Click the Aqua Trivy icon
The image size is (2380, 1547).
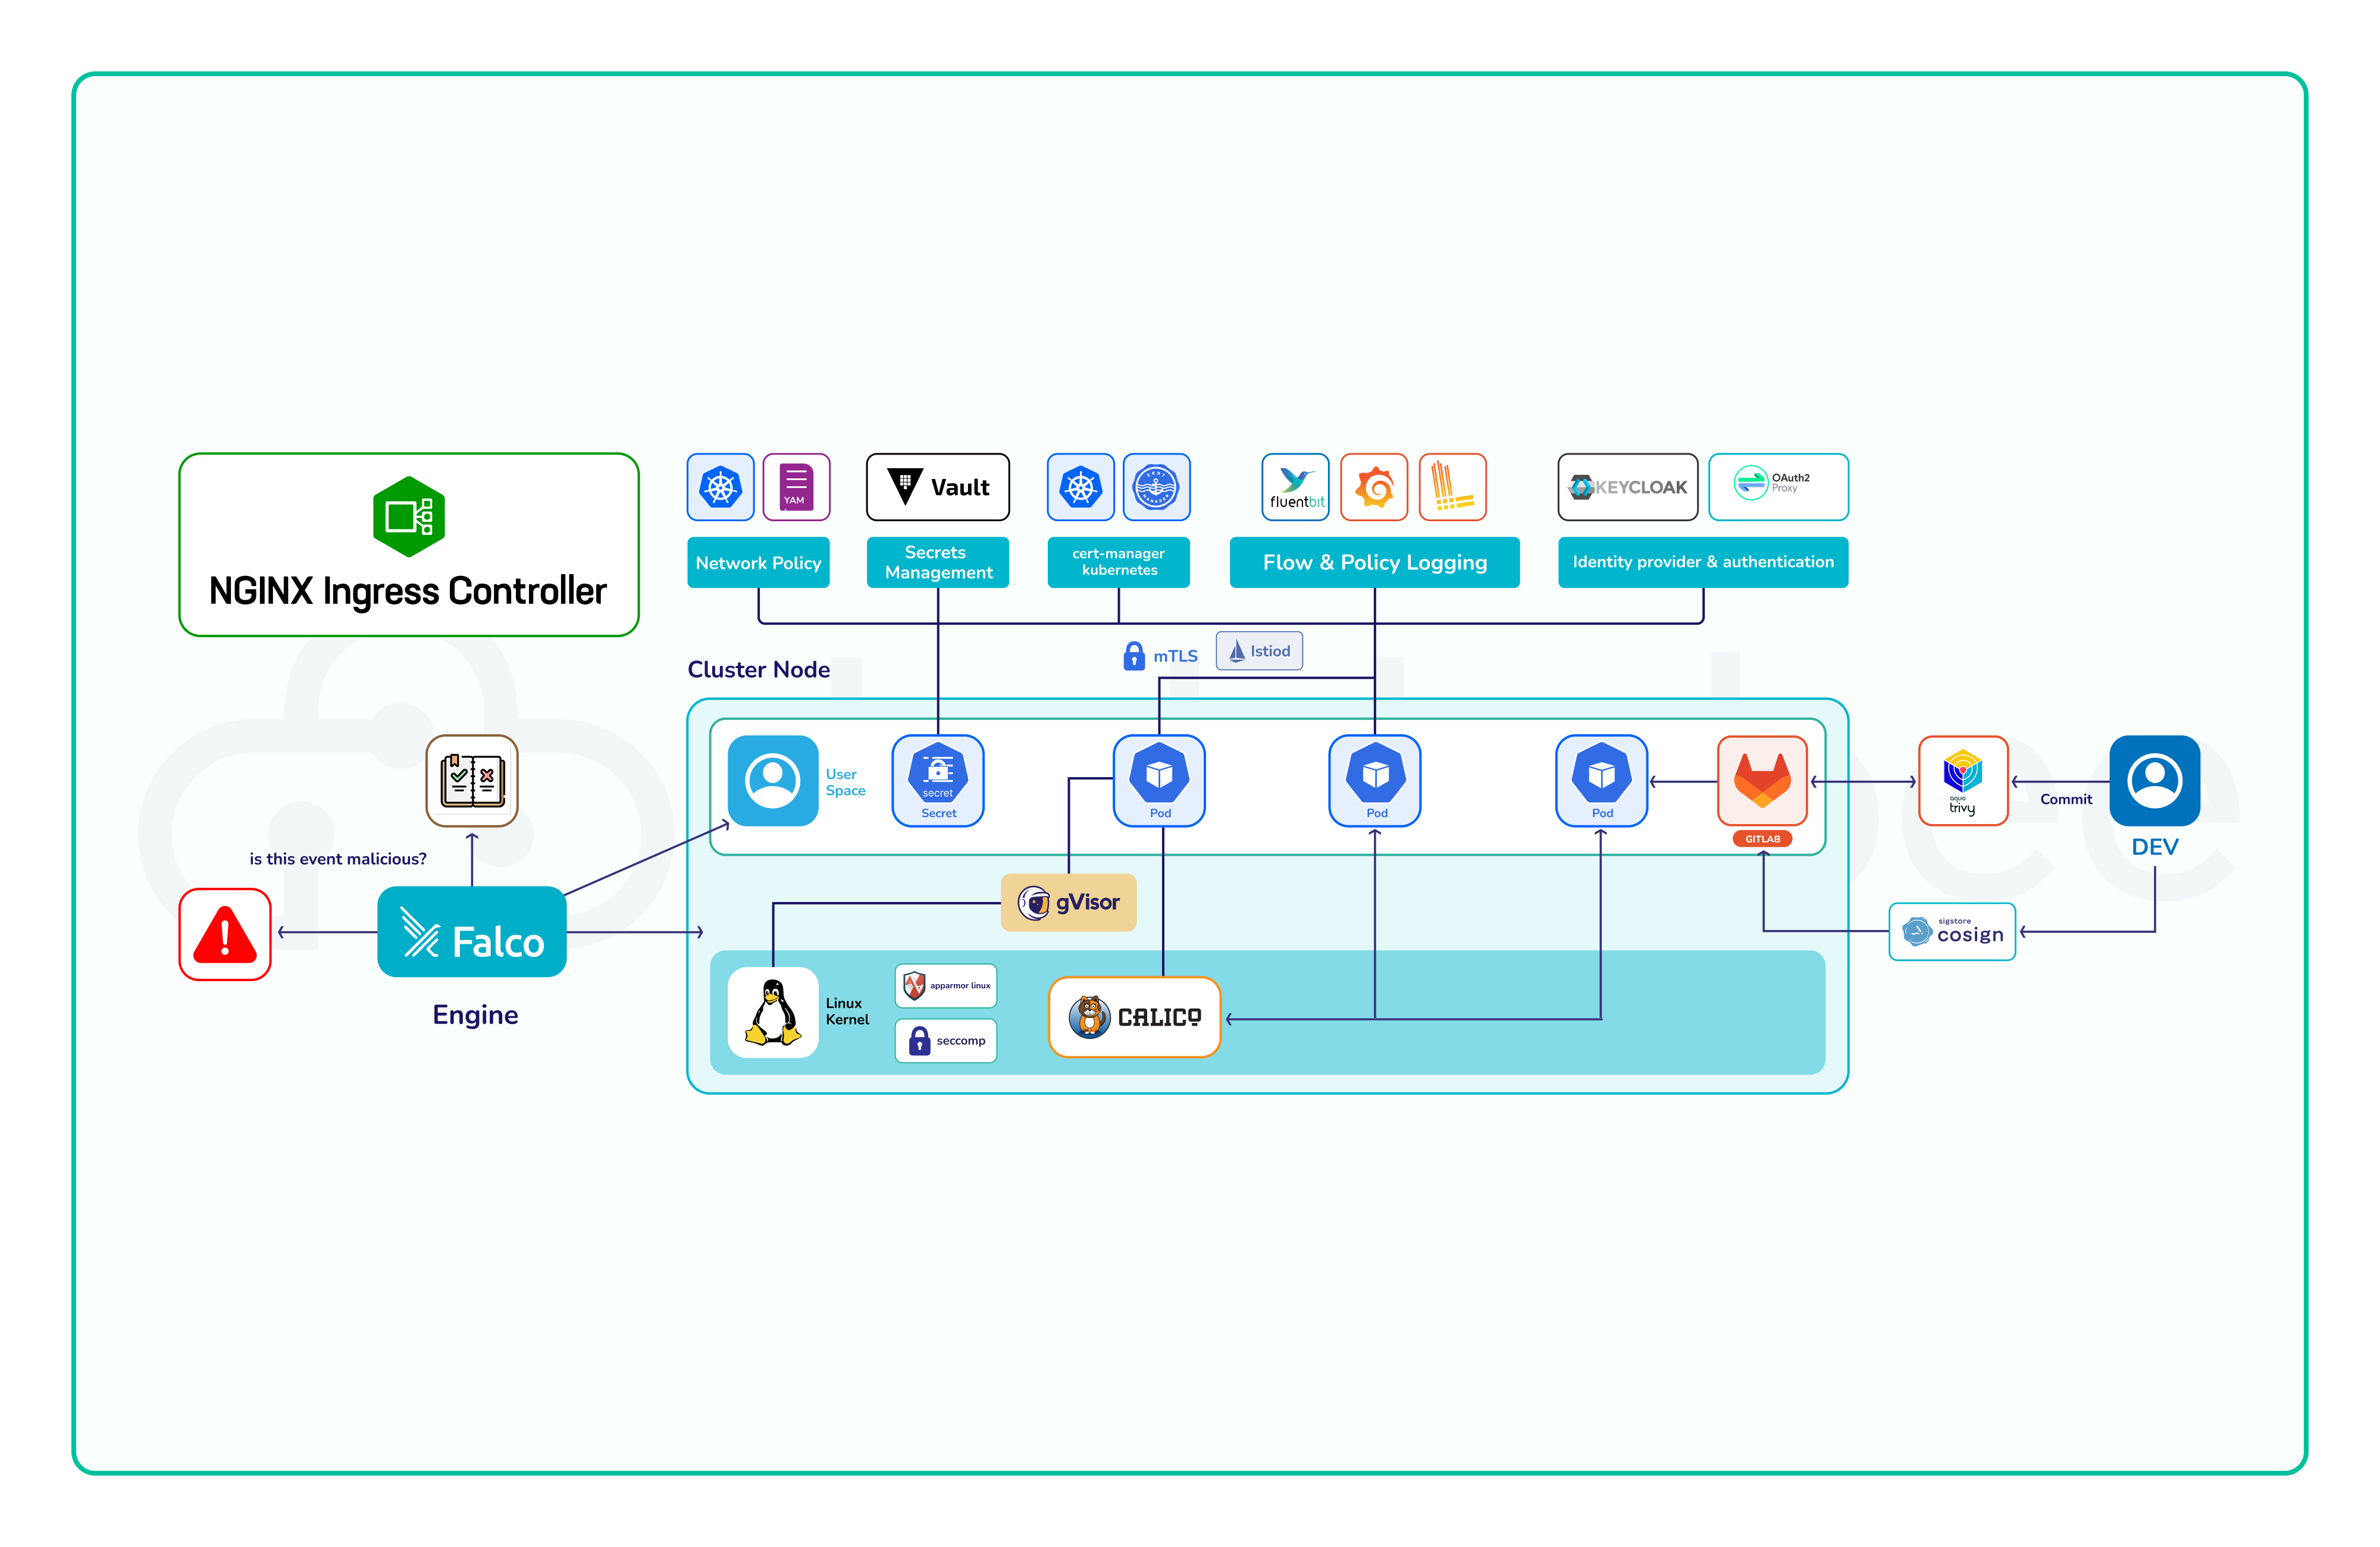tap(1962, 781)
